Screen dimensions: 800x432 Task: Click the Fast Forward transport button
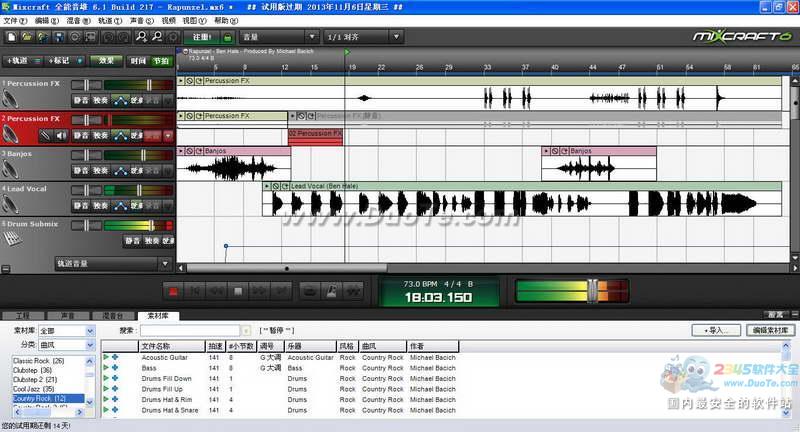[259, 291]
